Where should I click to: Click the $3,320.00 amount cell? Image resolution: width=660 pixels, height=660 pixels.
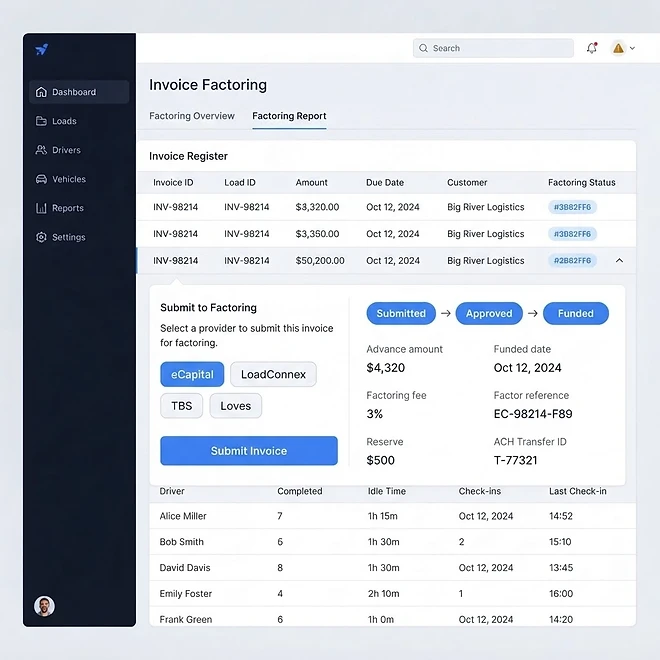[x=317, y=207]
